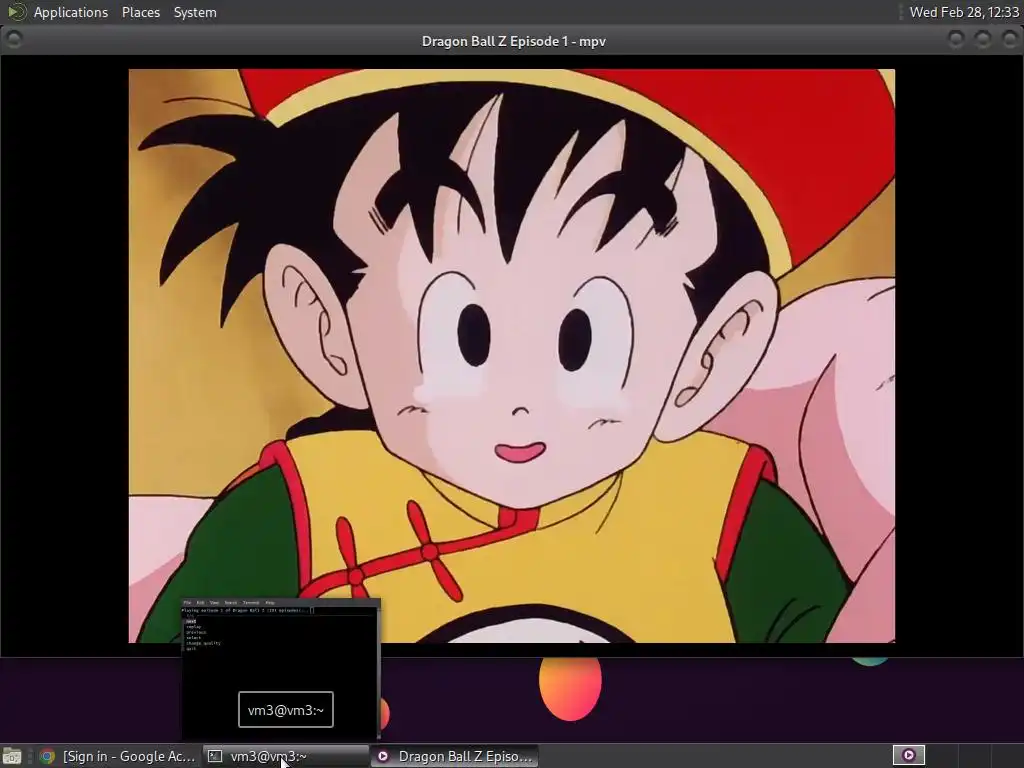Minimize the Dragon Ball Z mpv window

pos(955,40)
